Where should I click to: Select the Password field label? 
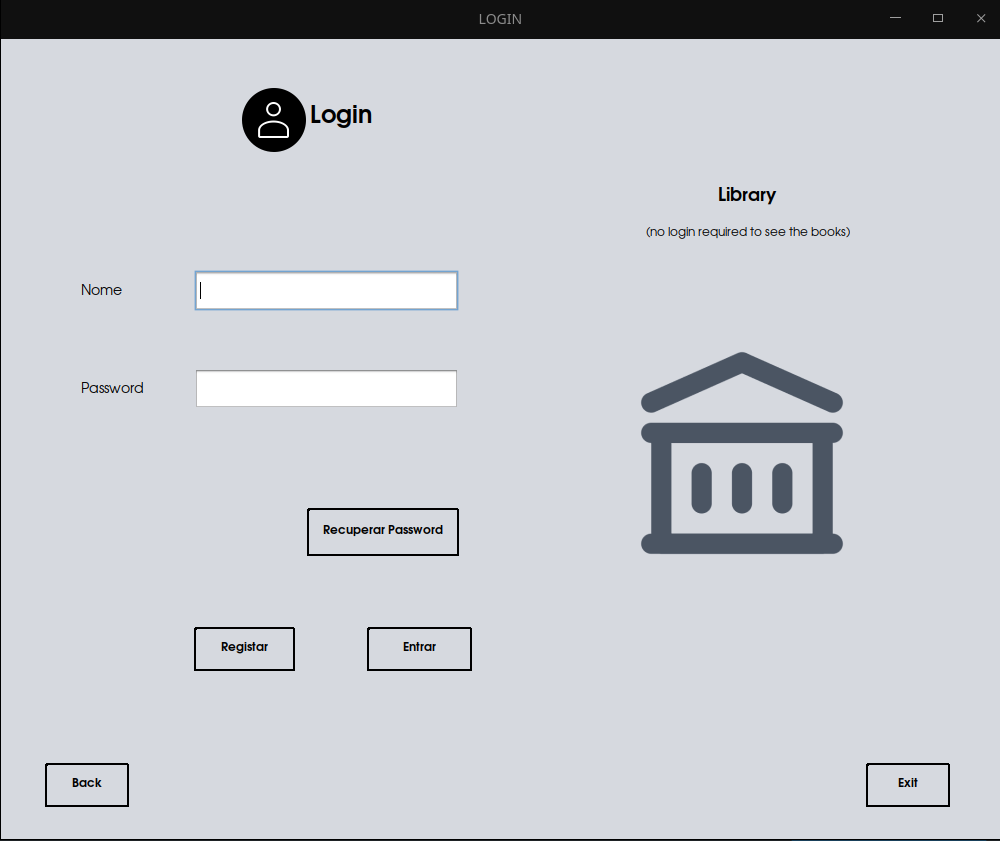point(112,388)
